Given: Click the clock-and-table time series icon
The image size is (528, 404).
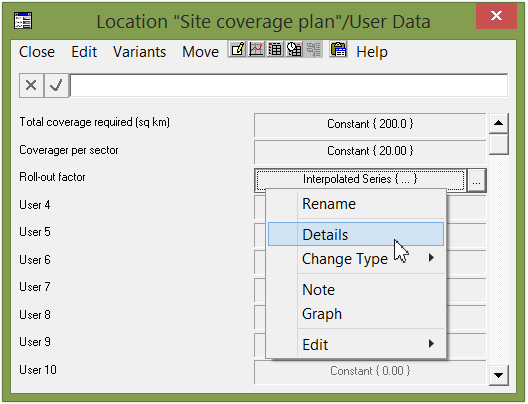Looking at the screenshot, I should pos(294,50).
